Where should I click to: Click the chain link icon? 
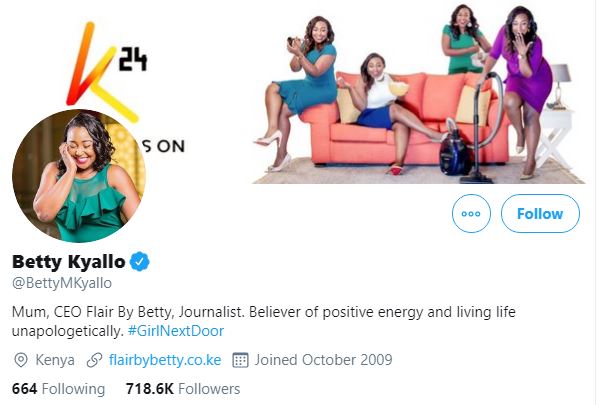point(95,359)
